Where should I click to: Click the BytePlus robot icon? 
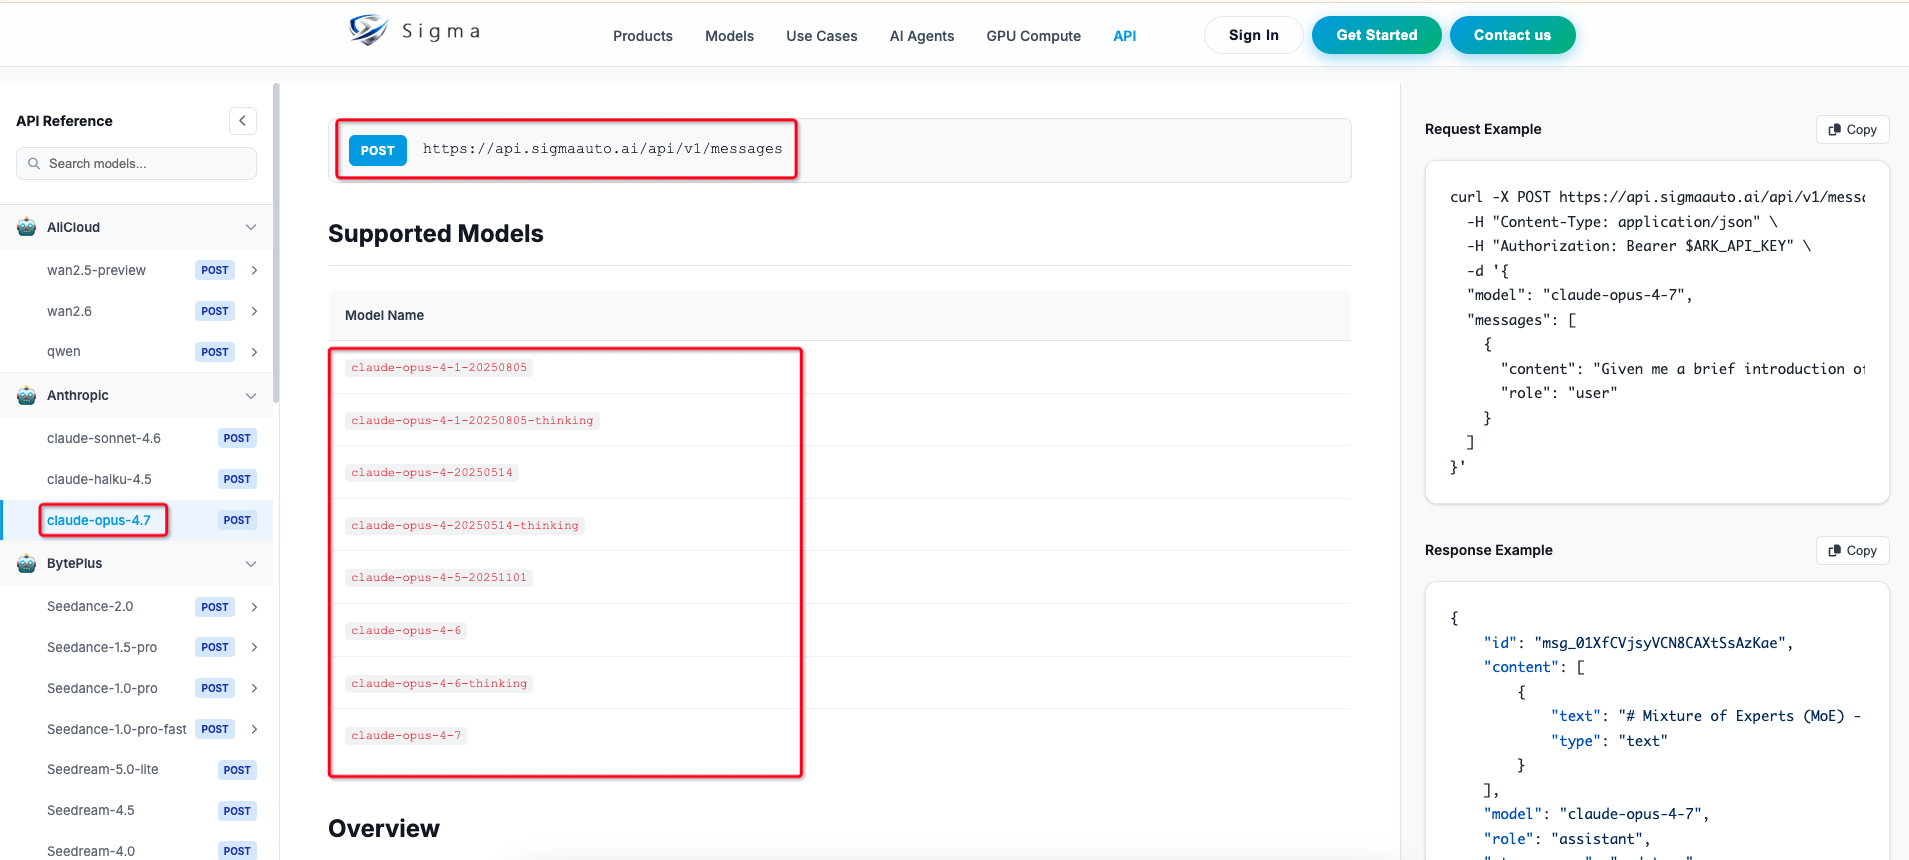pyautogui.click(x=27, y=563)
